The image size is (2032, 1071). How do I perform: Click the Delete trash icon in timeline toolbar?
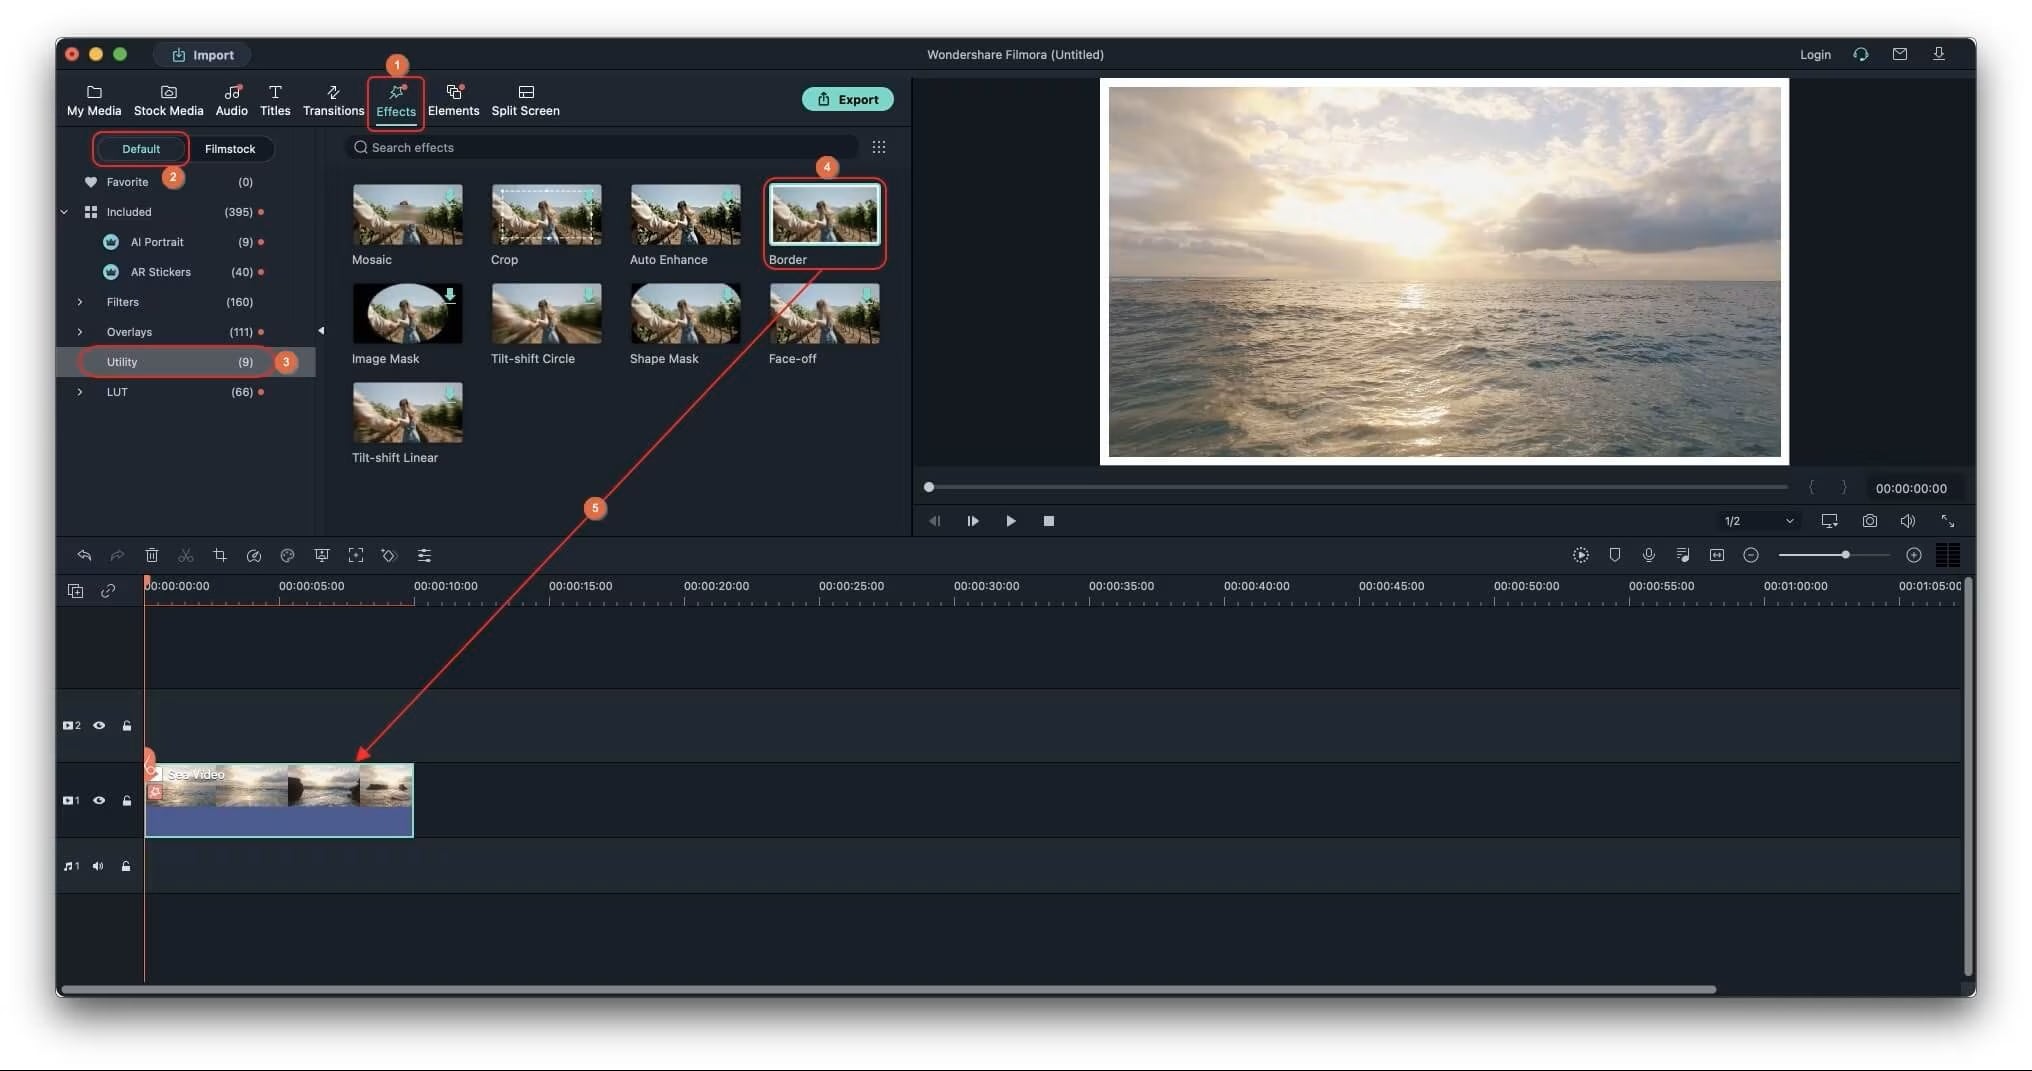152,556
